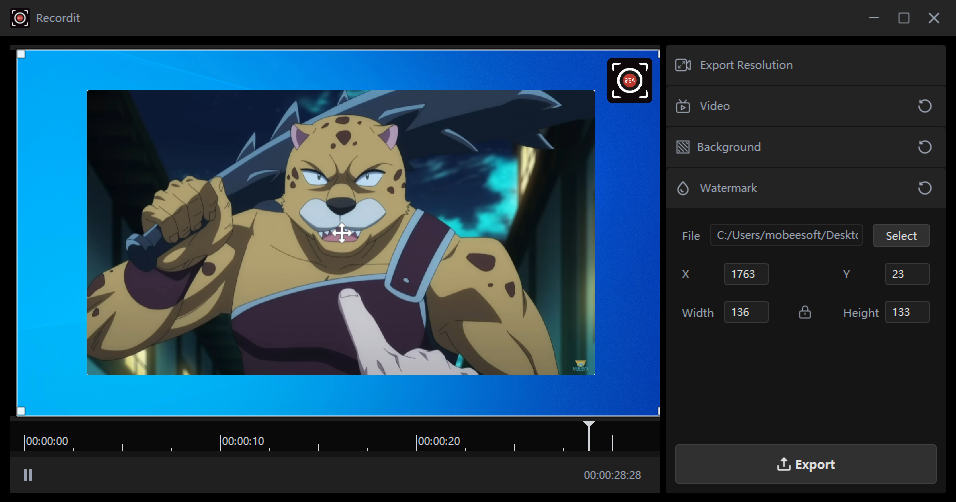Click Select to choose watermark file
This screenshot has height=502, width=956.
901,236
